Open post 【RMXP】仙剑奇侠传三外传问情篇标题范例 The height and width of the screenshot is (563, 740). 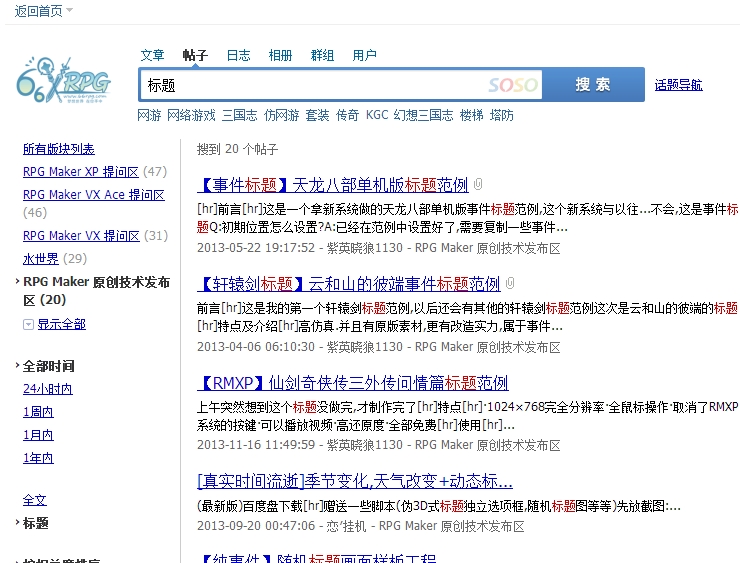coord(353,383)
